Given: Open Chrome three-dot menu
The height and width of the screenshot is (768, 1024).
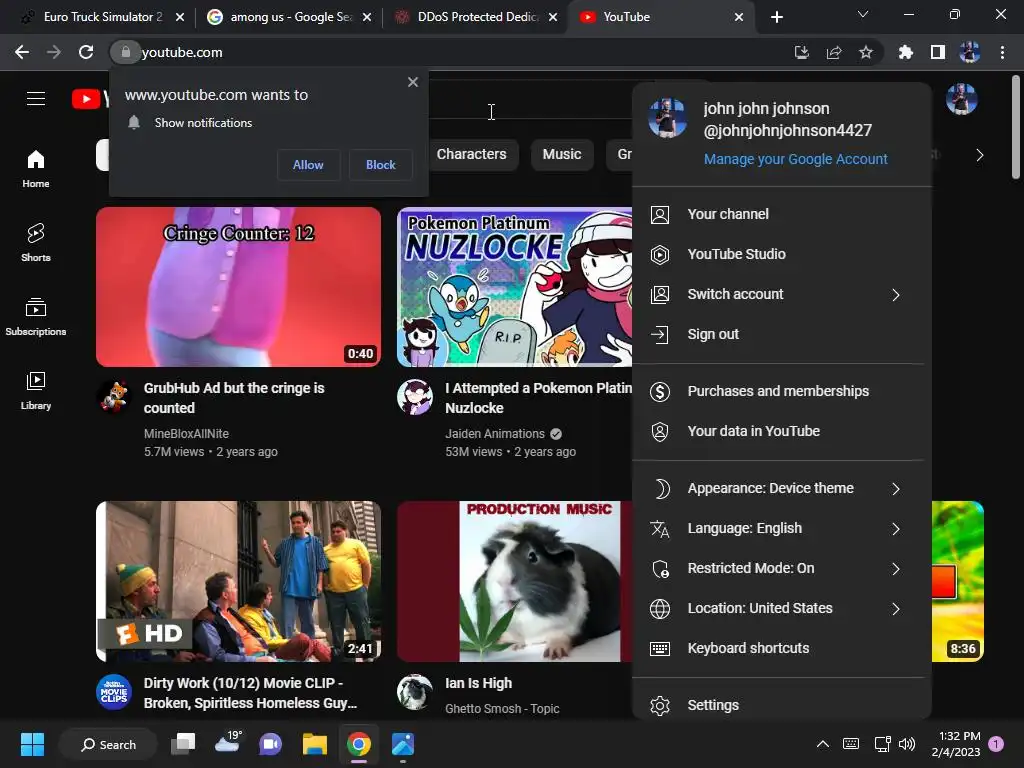Looking at the screenshot, I should point(1002,52).
